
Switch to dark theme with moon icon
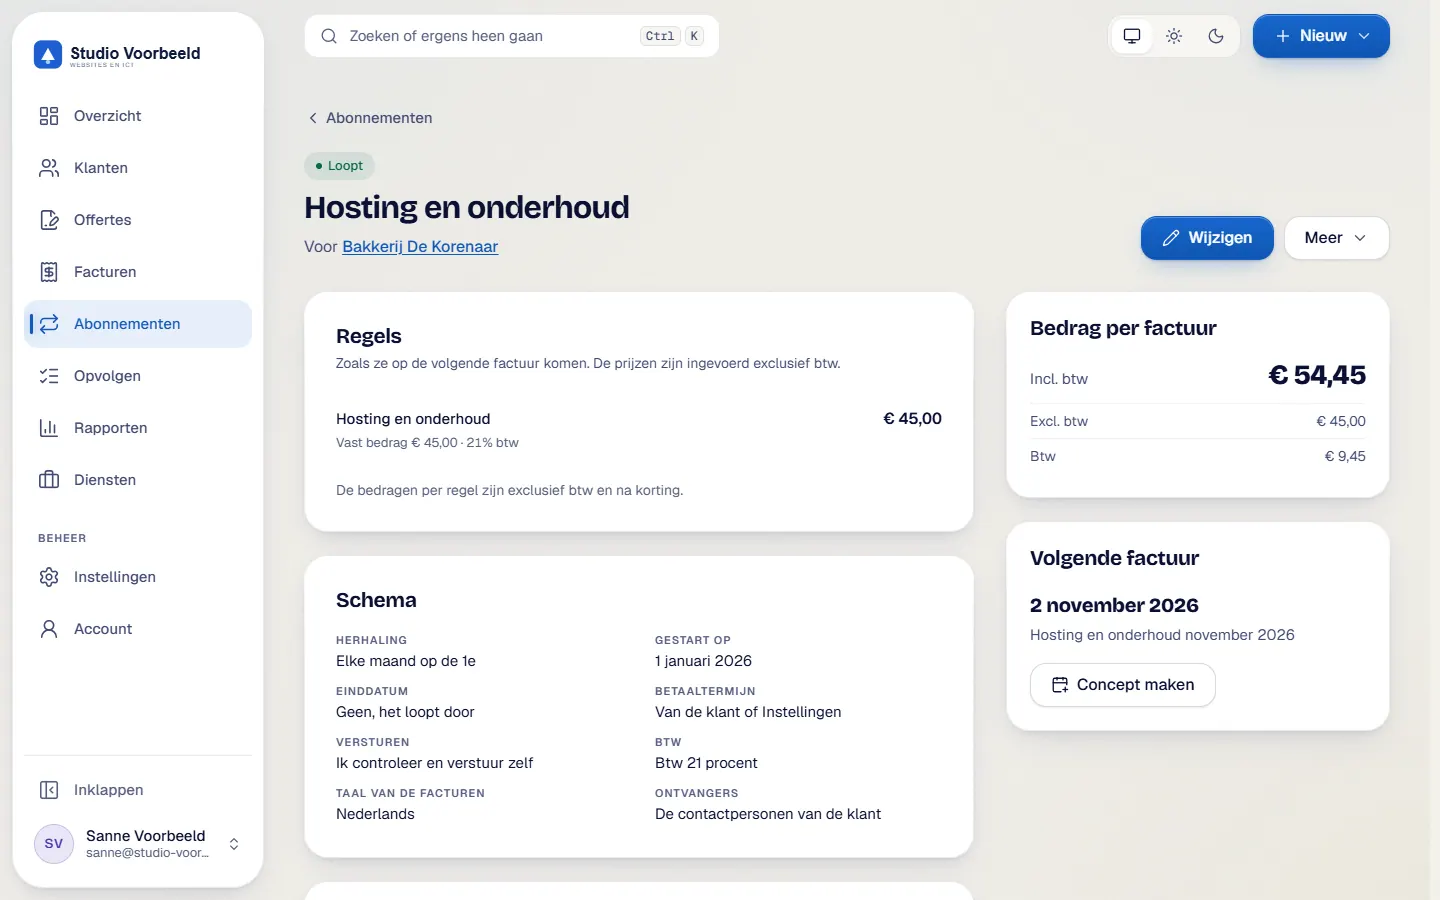click(x=1216, y=36)
